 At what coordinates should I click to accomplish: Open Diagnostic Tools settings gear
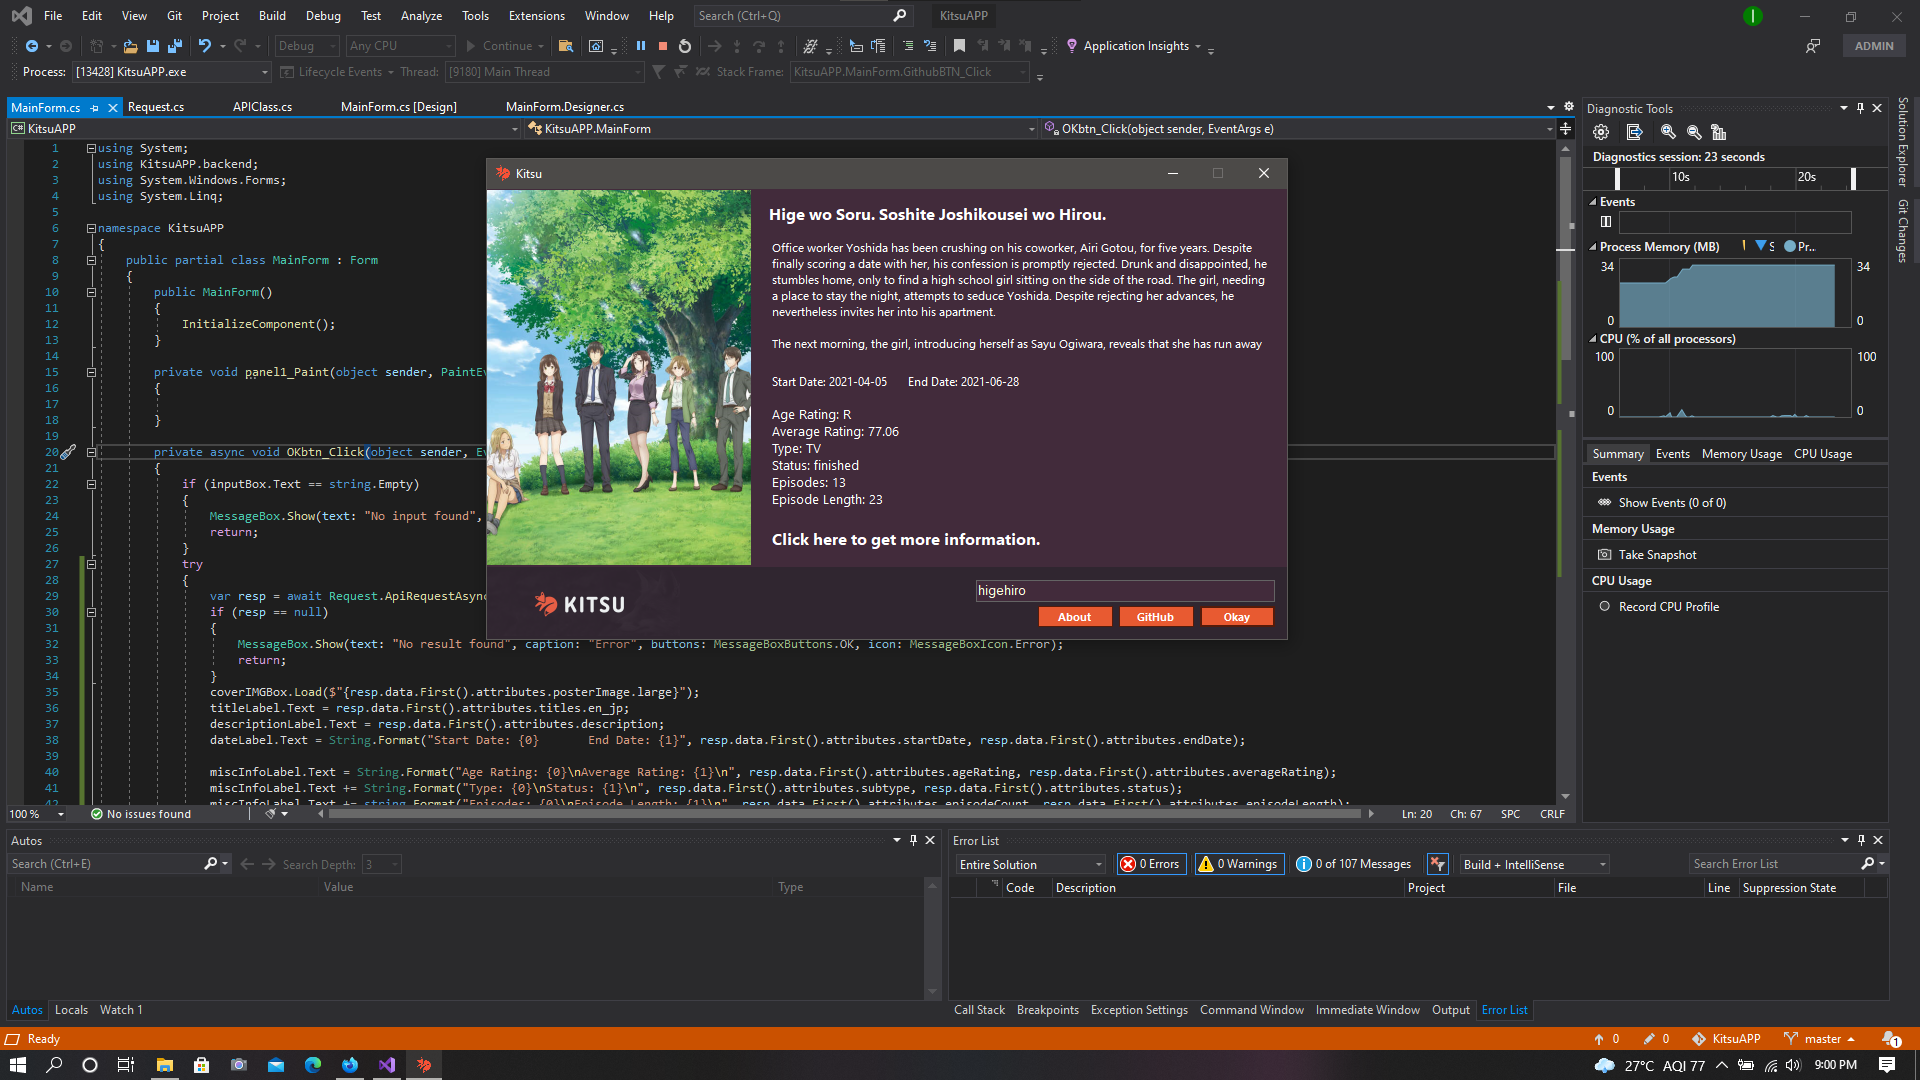point(1601,132)
